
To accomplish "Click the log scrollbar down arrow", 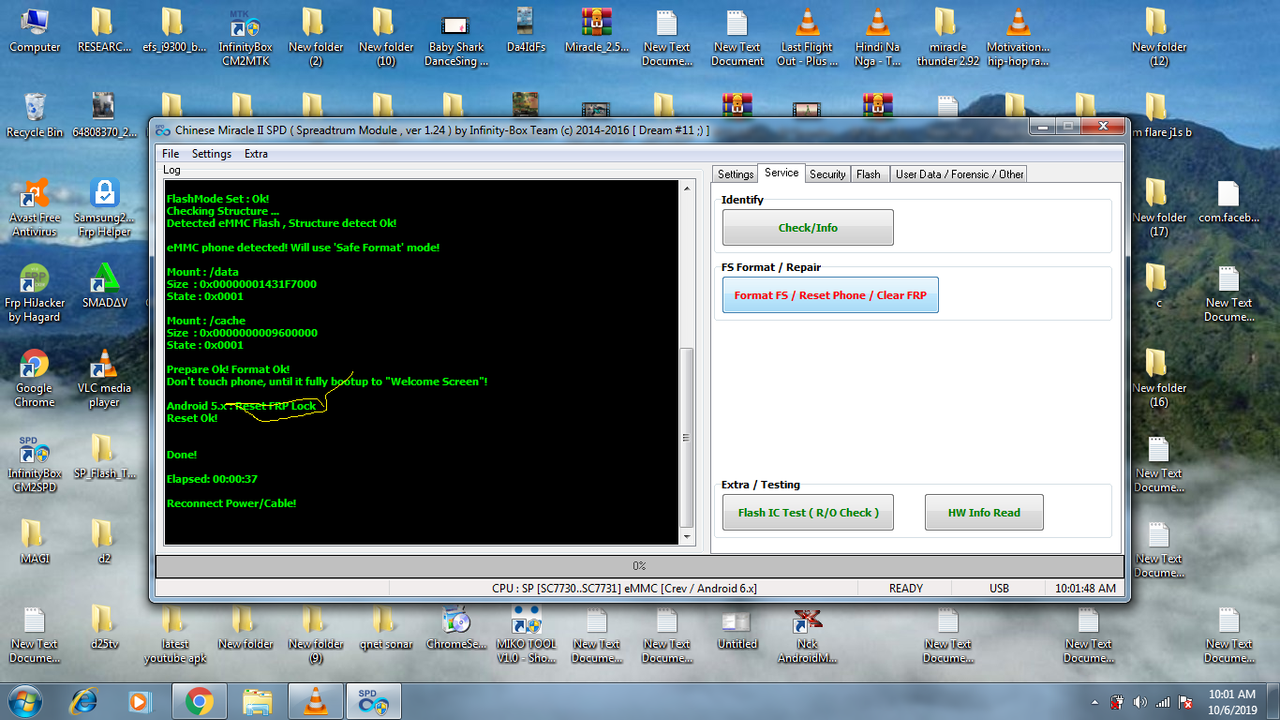I will coord(686,537).
